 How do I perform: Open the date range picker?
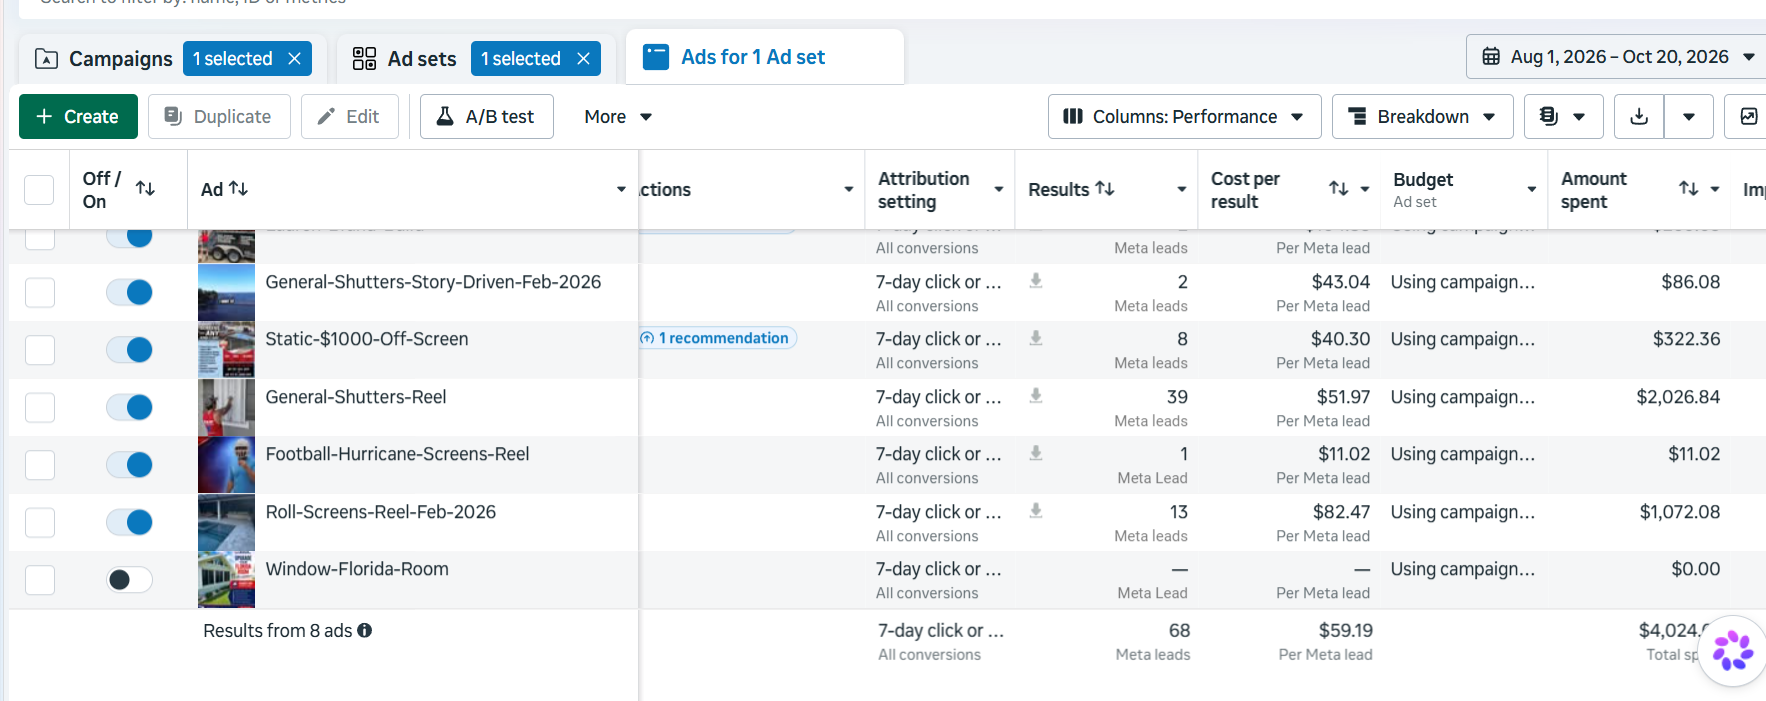pos(1618,57)
